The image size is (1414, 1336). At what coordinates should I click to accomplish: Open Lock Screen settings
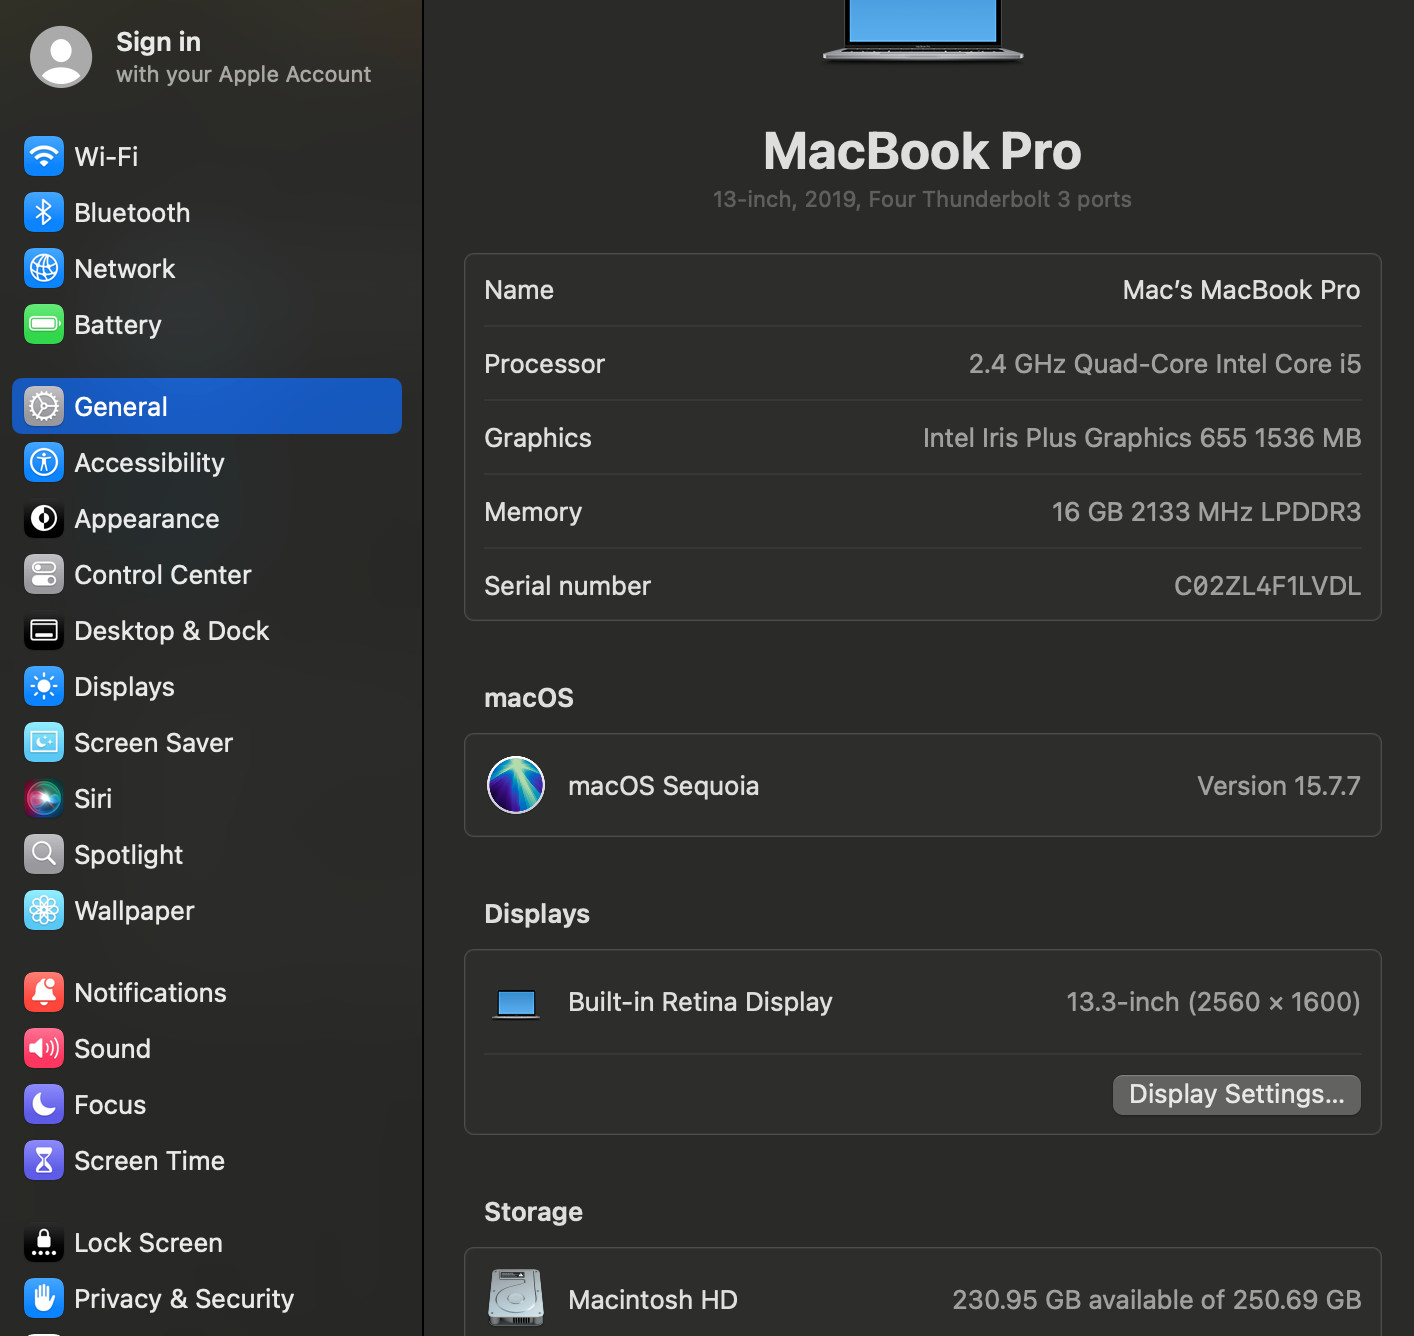[207, 1242]
